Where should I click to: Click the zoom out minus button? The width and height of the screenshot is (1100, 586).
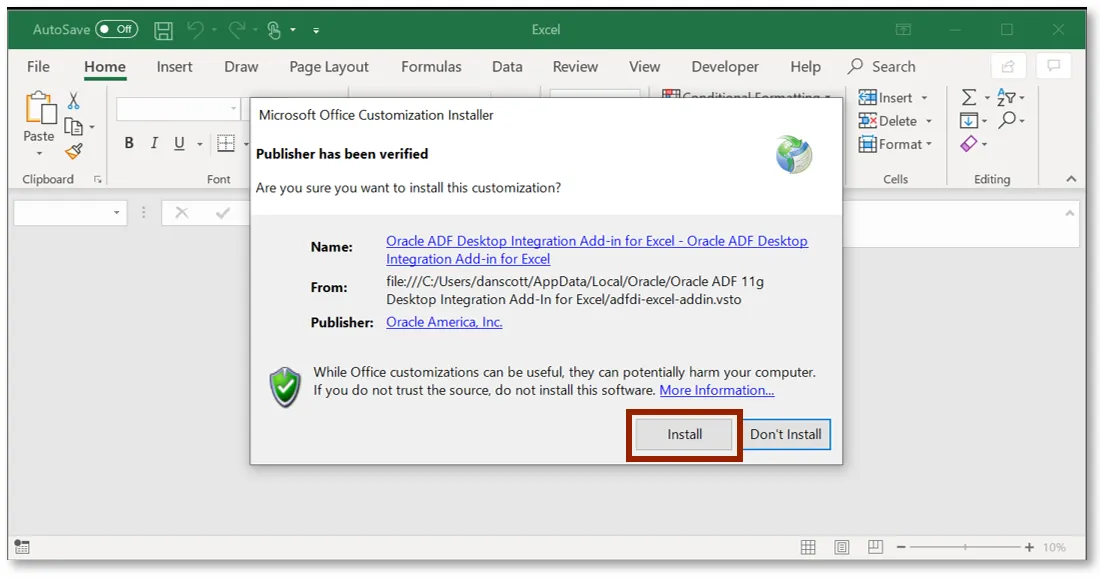point(901,547)
